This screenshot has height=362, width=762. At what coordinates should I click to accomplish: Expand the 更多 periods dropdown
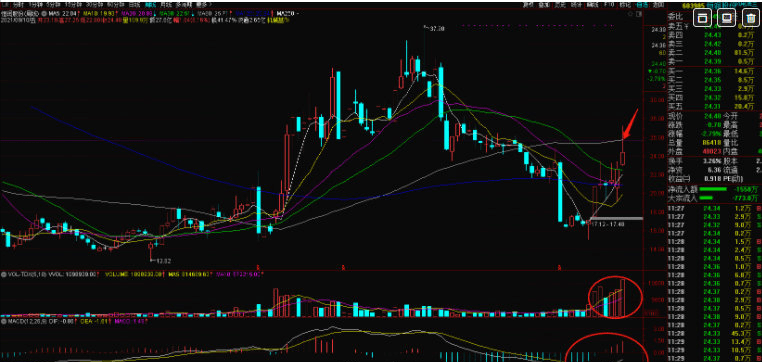point(203,4)
